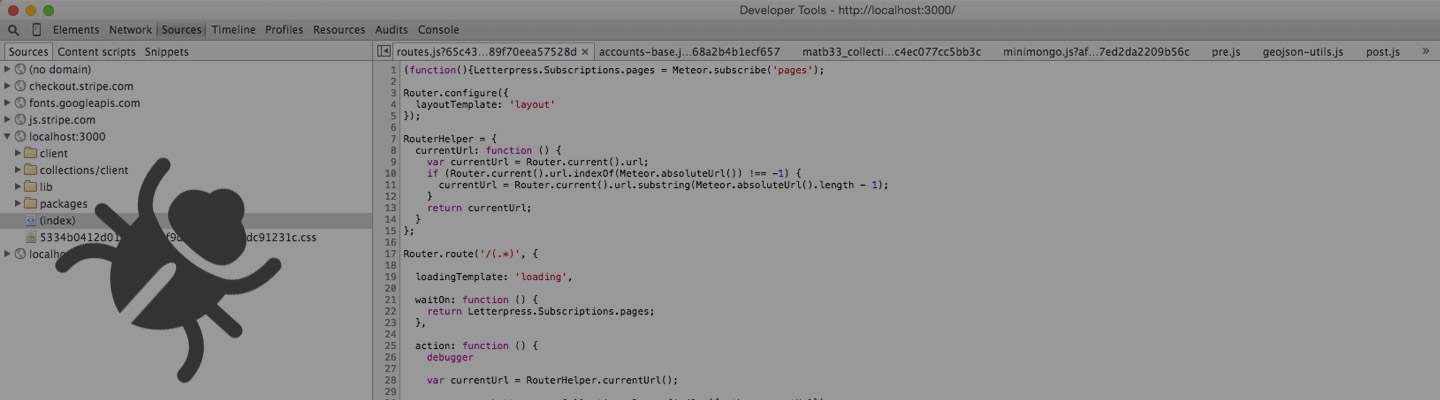This screenshot has height=400, width=1440.
Task: Expand the (no domain) tree node
Action: click(x=8, y=69)
